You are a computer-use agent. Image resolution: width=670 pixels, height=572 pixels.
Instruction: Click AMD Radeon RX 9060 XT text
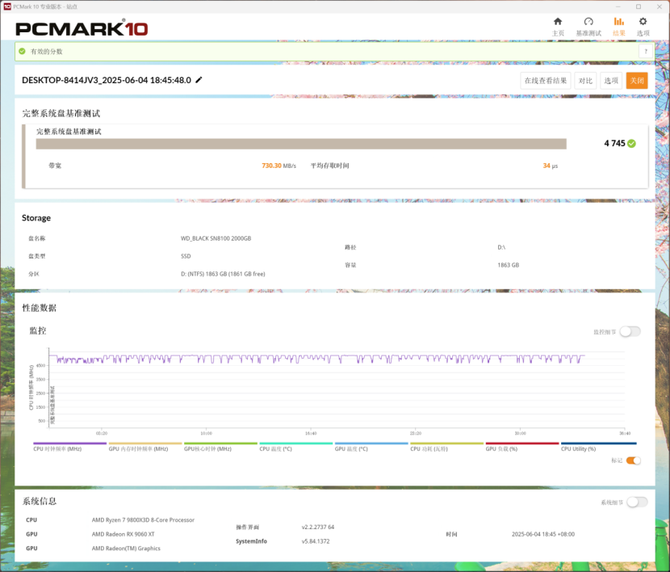coord(123,534)
